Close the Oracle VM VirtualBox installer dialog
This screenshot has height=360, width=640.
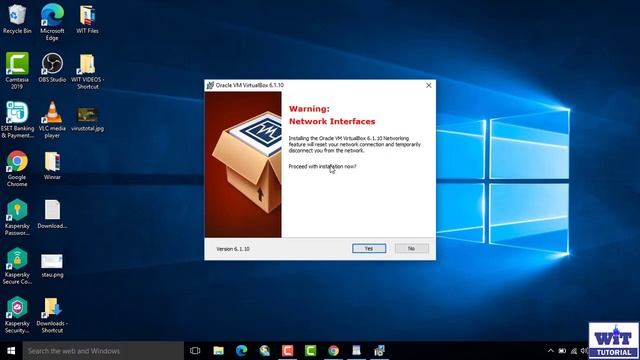429,85
